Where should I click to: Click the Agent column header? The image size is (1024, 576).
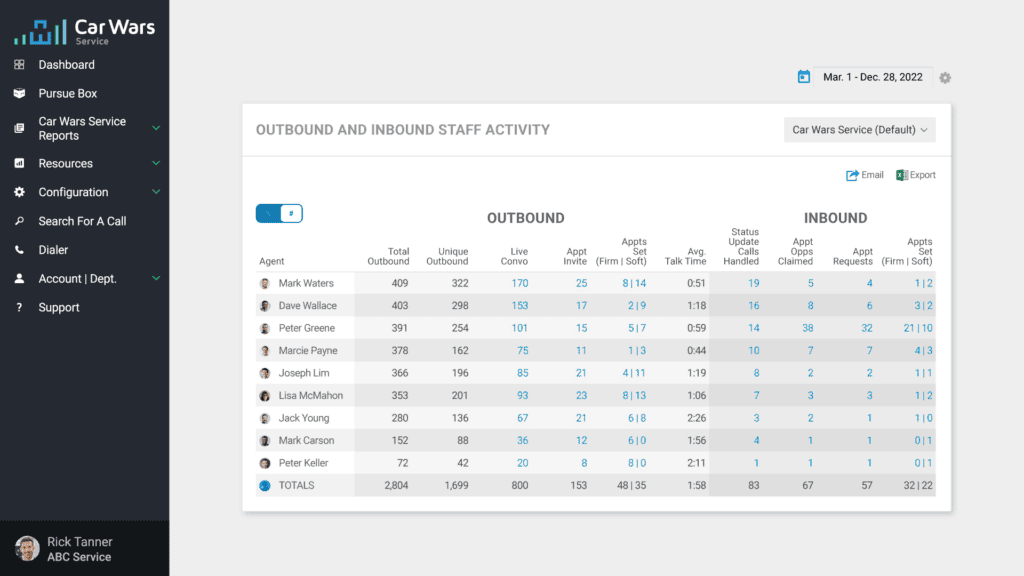(x=272, y=261)
